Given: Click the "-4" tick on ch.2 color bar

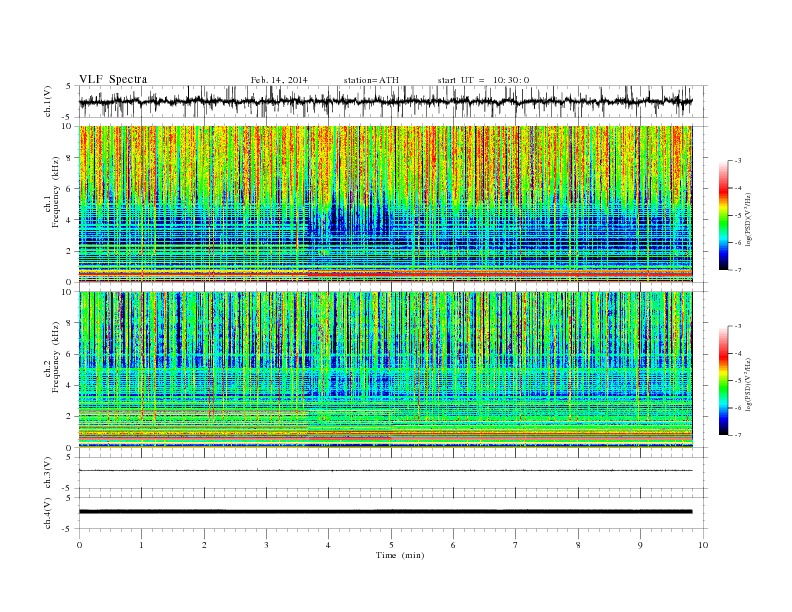Looking at the screenshot, I should tap(738, 353).
